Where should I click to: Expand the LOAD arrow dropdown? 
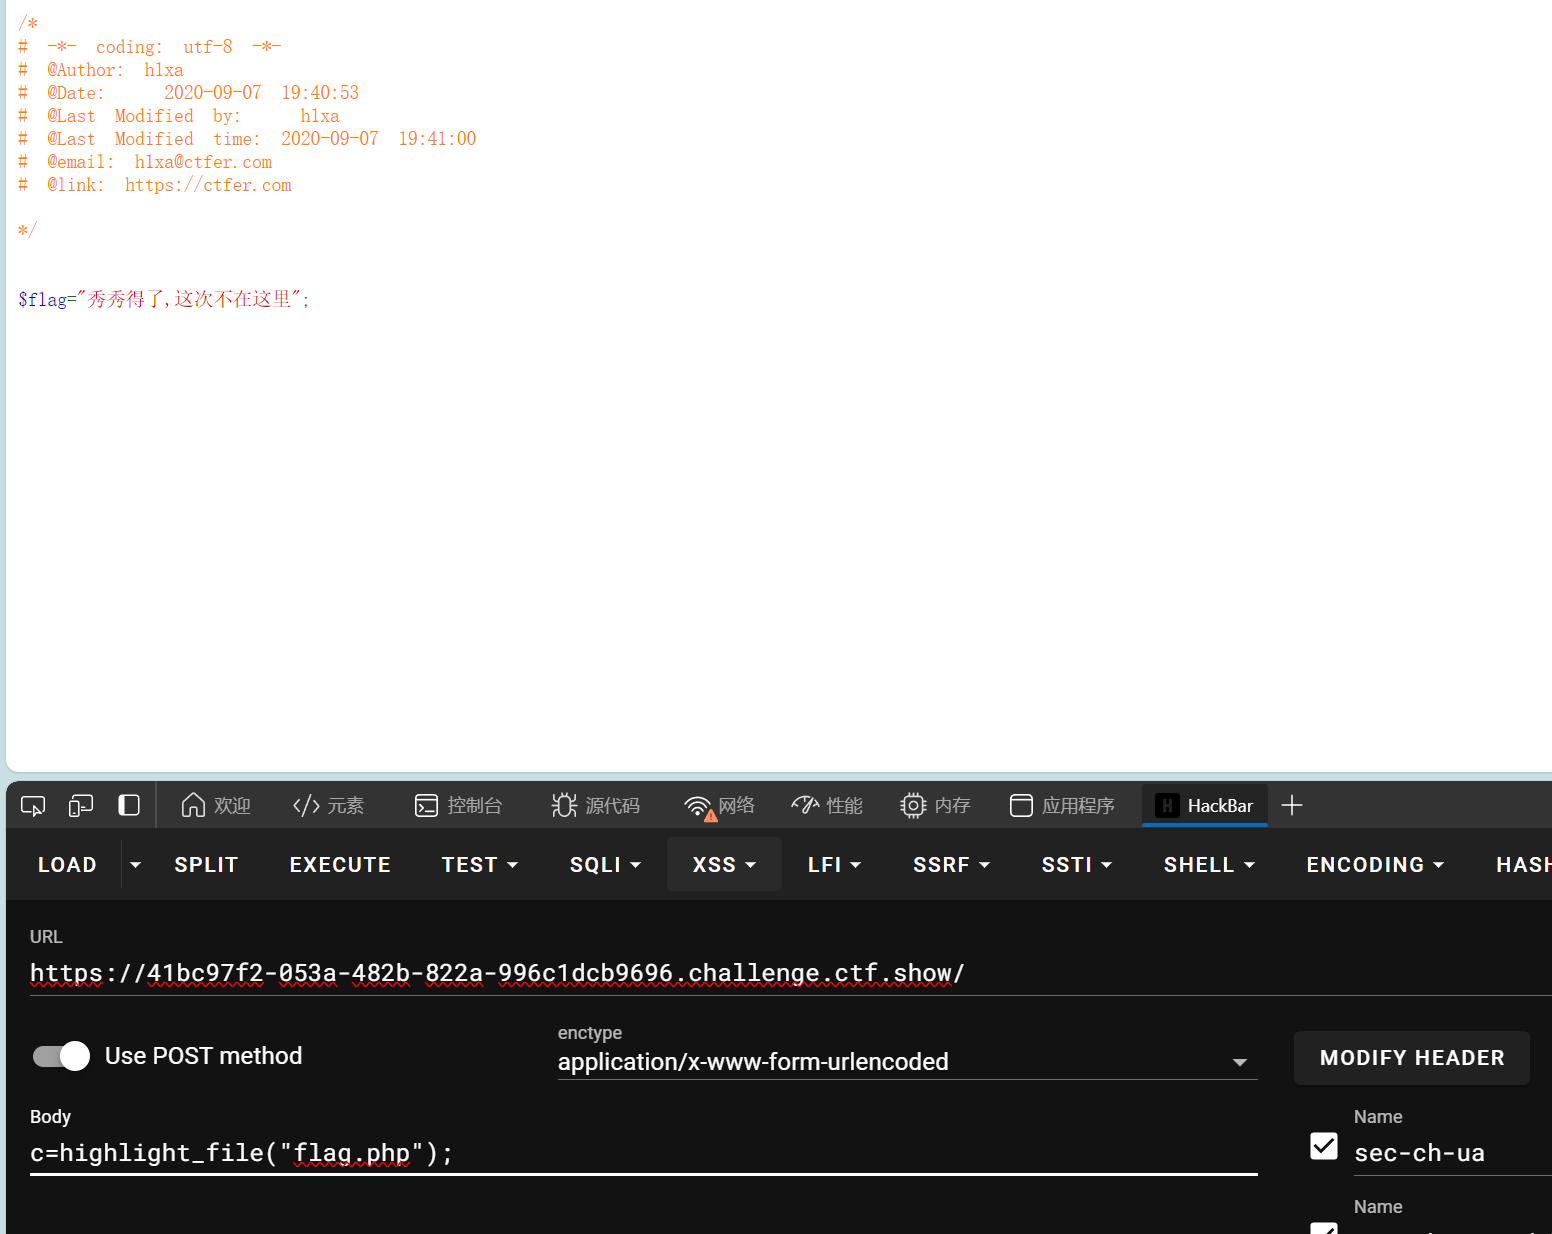(135, 865)
